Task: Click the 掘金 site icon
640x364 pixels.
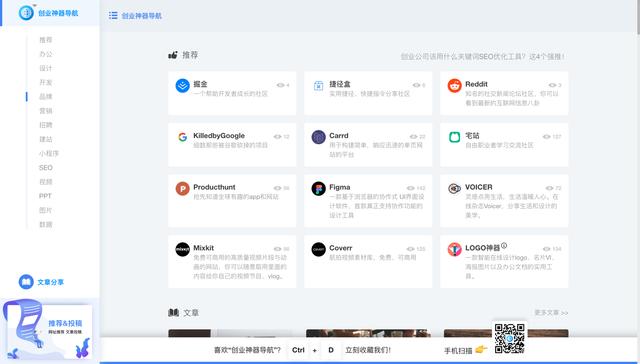Action: [182, 86]
